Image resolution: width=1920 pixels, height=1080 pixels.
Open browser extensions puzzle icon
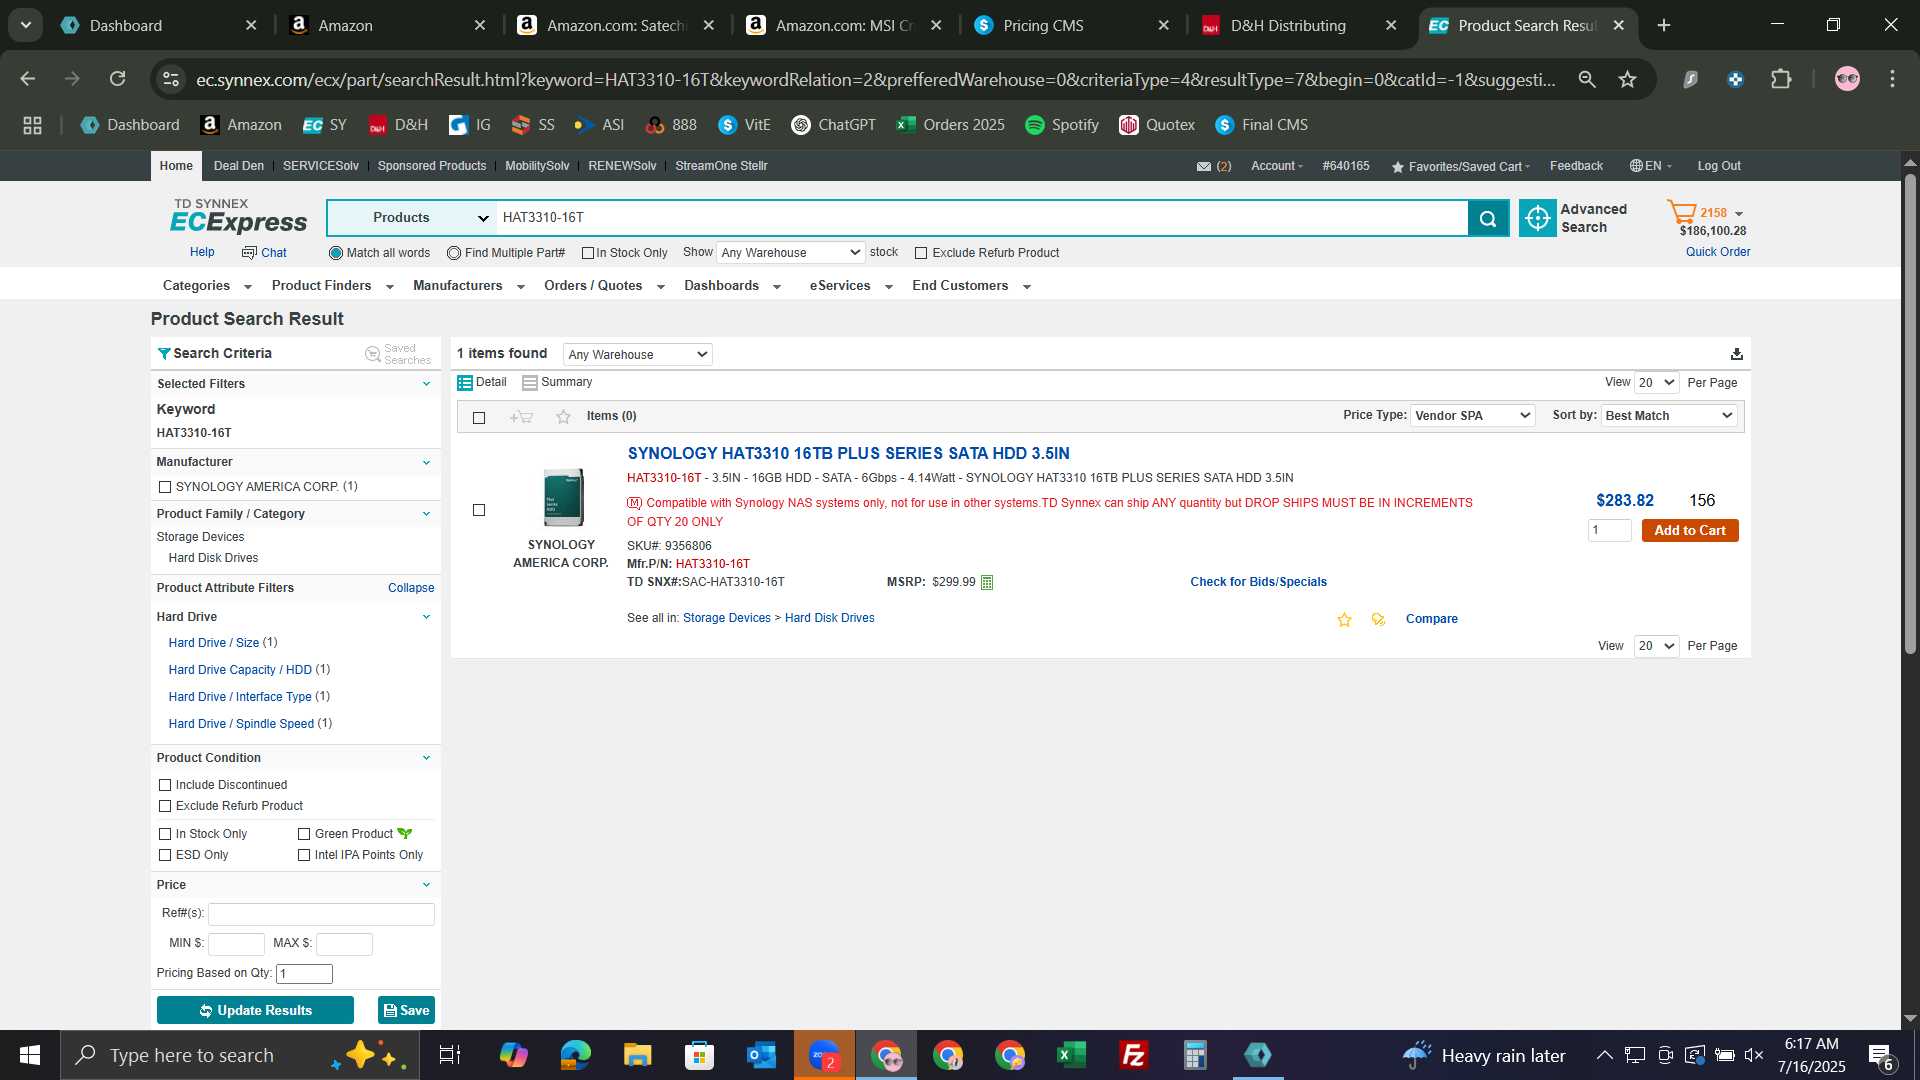tap(1781, 79)
